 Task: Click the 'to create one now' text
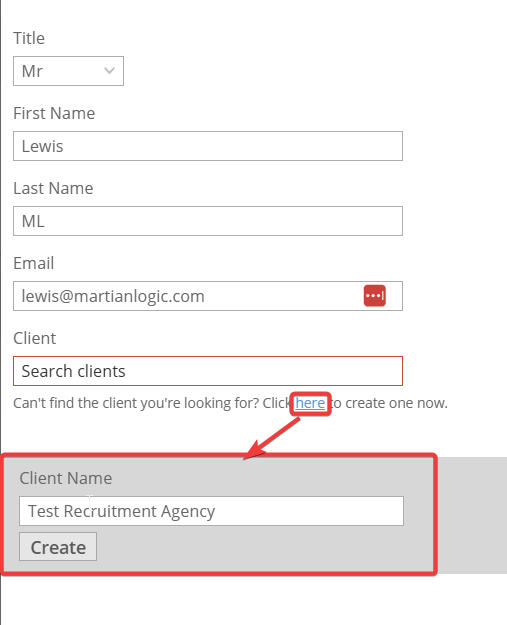tap(389, 403)
